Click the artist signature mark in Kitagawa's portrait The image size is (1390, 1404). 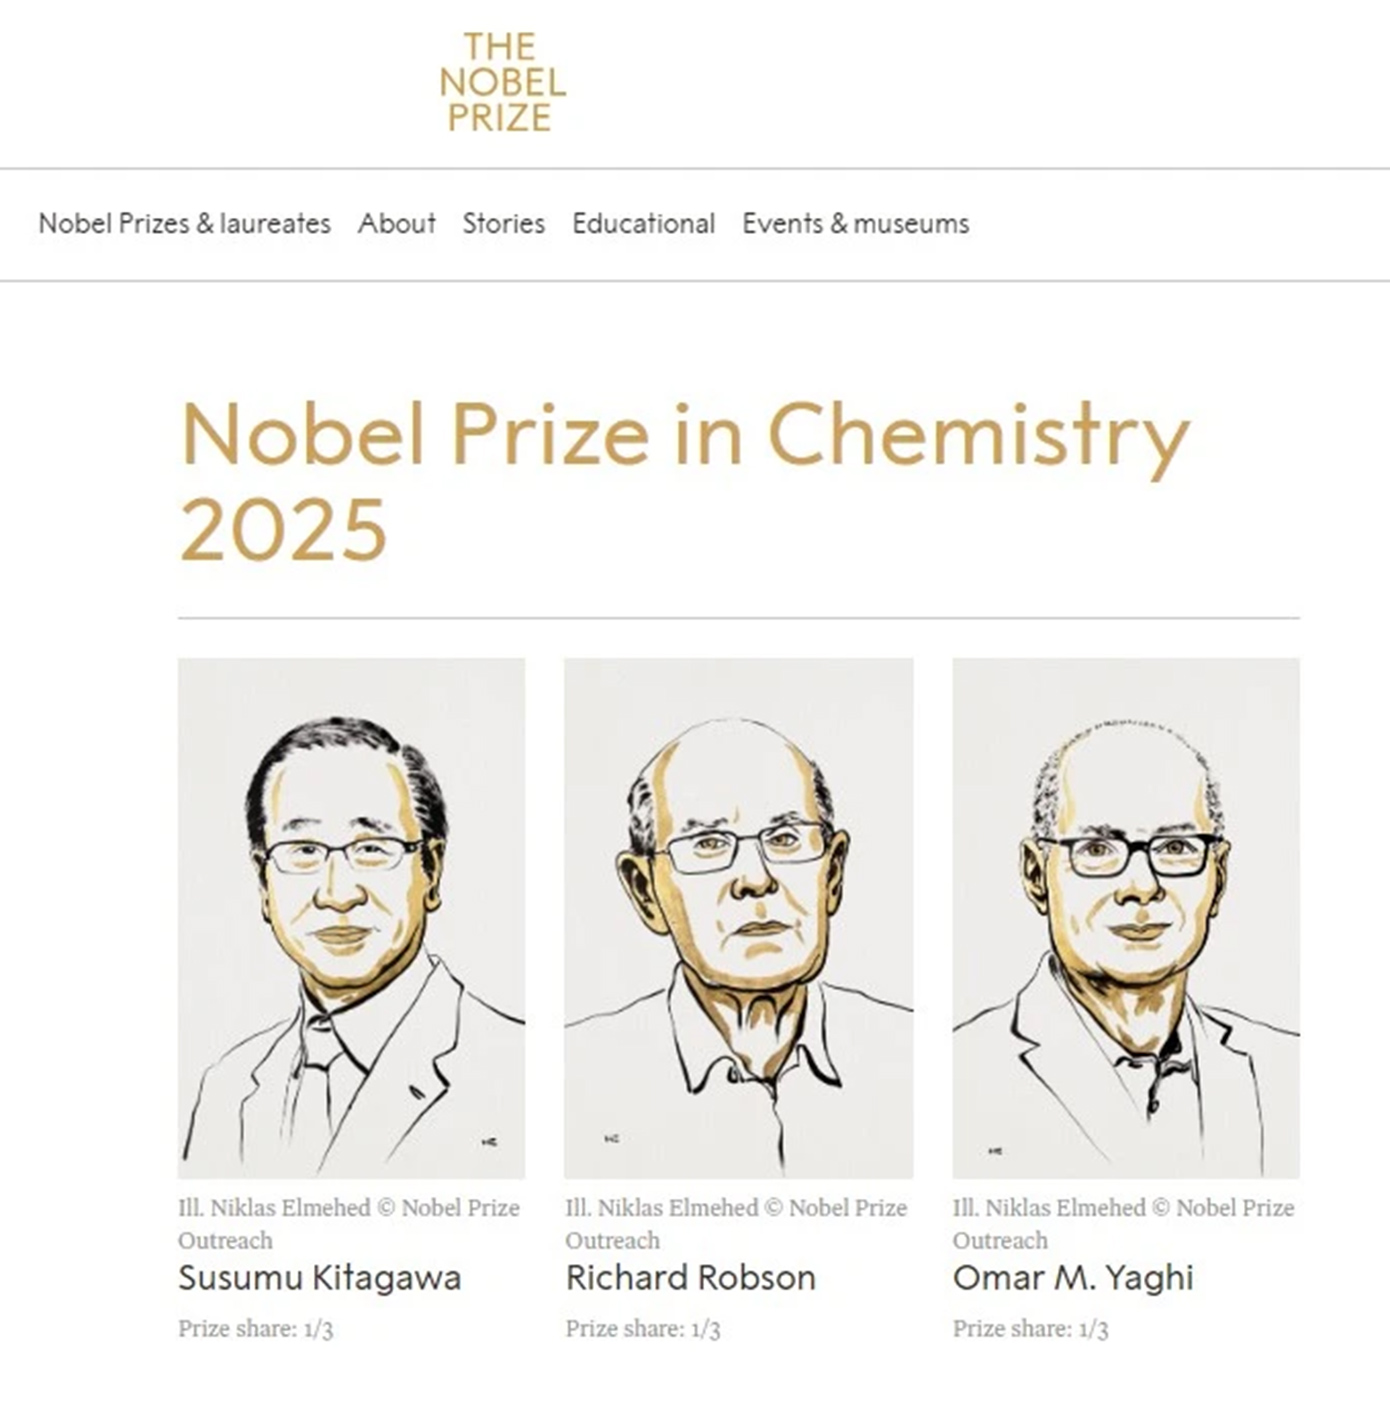coord(490,1141)
